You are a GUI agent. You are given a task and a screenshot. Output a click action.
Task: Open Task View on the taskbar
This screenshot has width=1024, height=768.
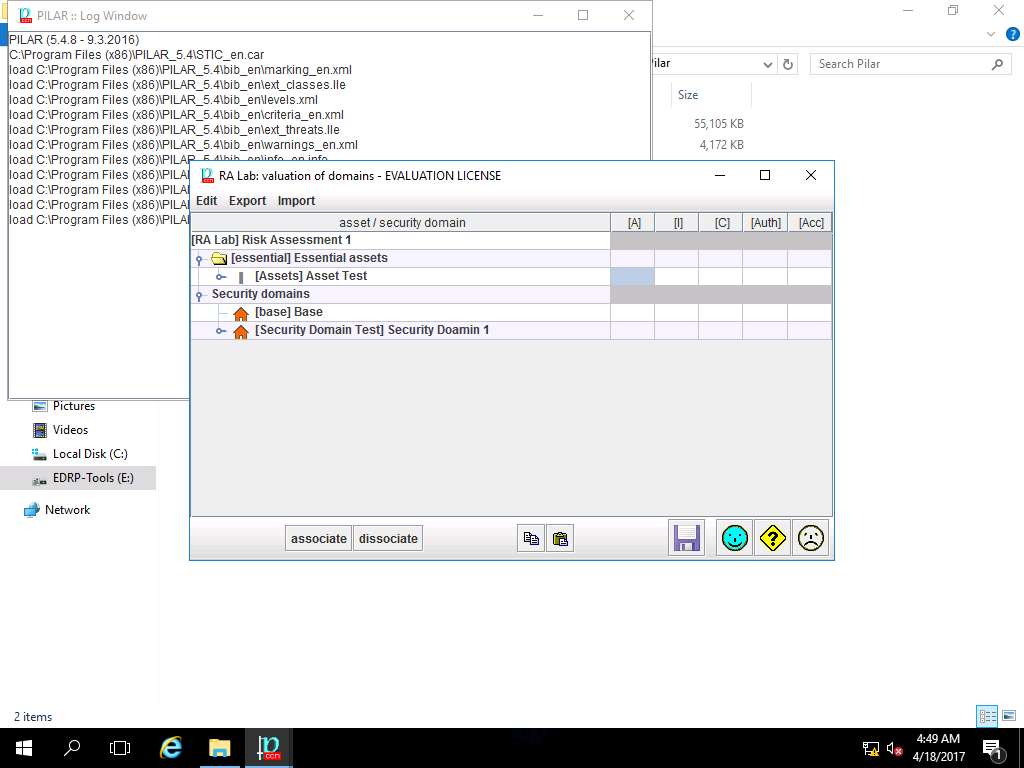pos(120,748)
